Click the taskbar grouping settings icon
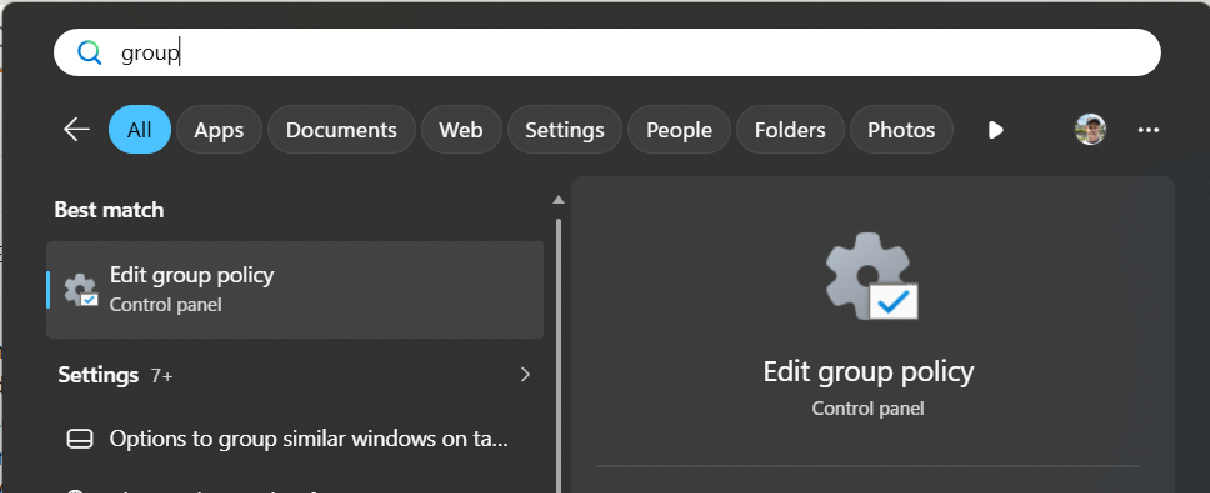This screenshot has height=493, width=1210. [x=80, y=438]
